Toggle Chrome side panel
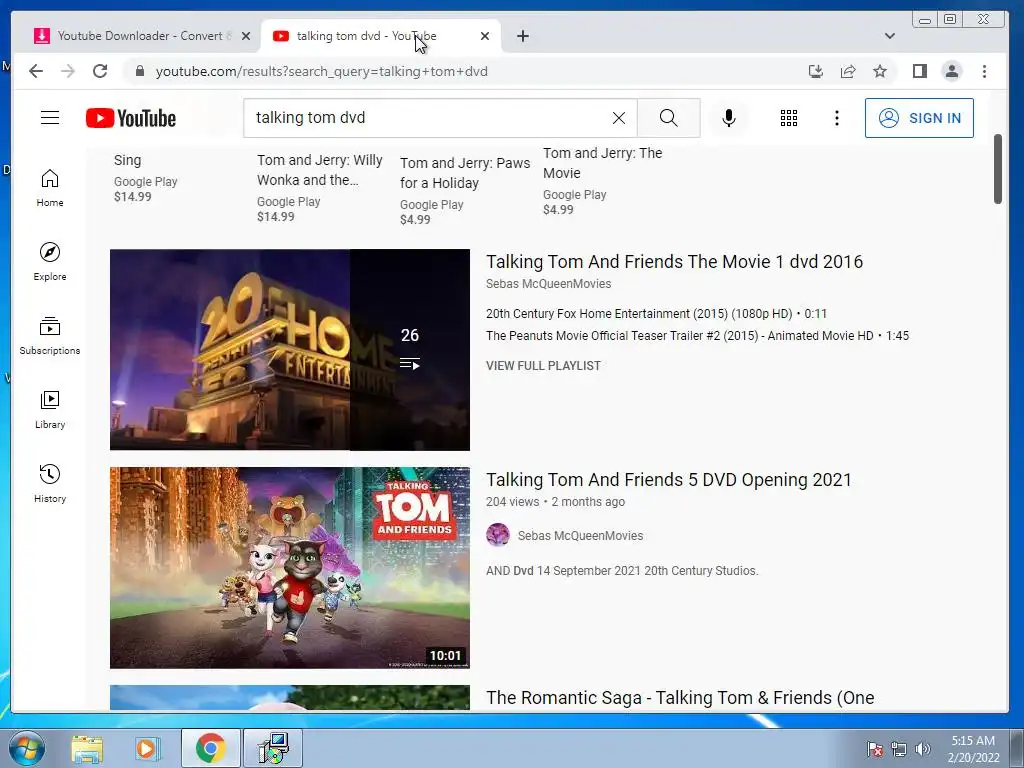Image resolution: width=1024 pixels, height=768 pixels. pyautogui.click(x=920, y=71)
